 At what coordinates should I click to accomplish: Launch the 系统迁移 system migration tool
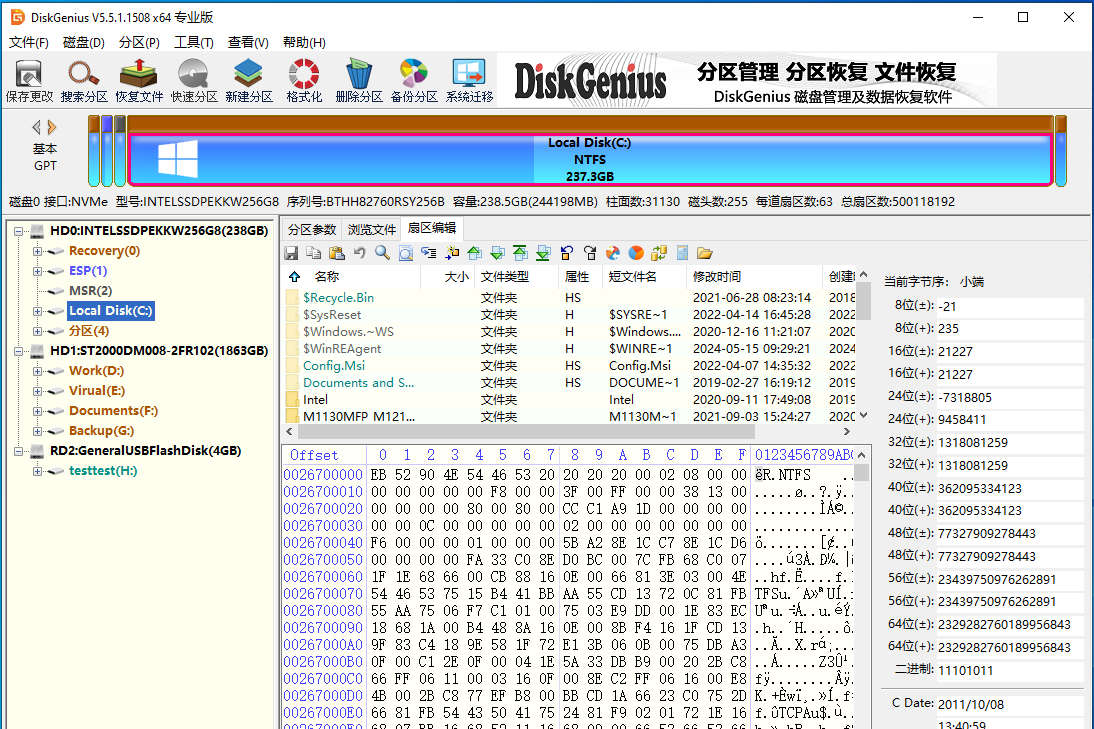(x=467, y=79)
